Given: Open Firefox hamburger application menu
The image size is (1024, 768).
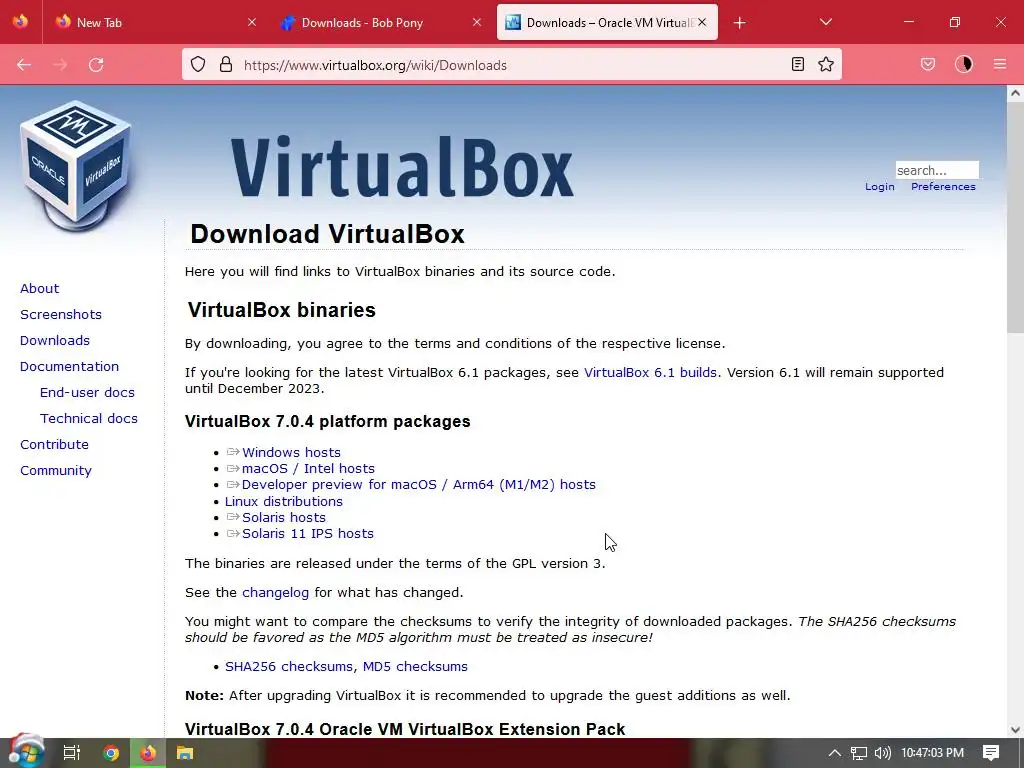Looking at the screenshot, I should click(x=1000, y=64).
